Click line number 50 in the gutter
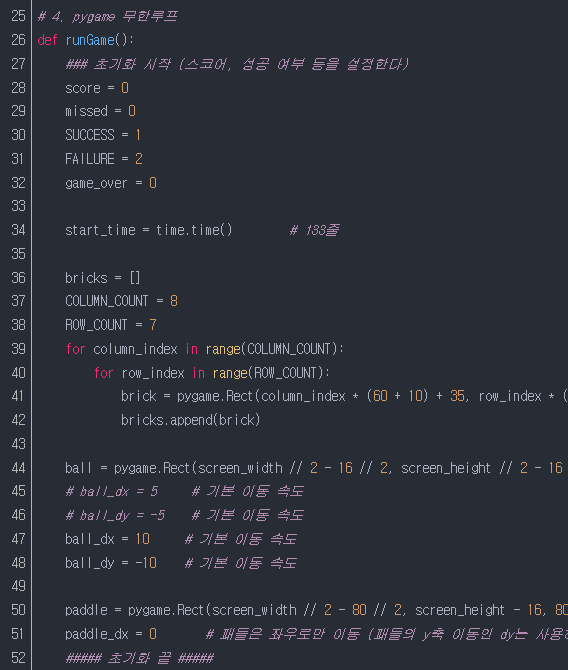 18,610
